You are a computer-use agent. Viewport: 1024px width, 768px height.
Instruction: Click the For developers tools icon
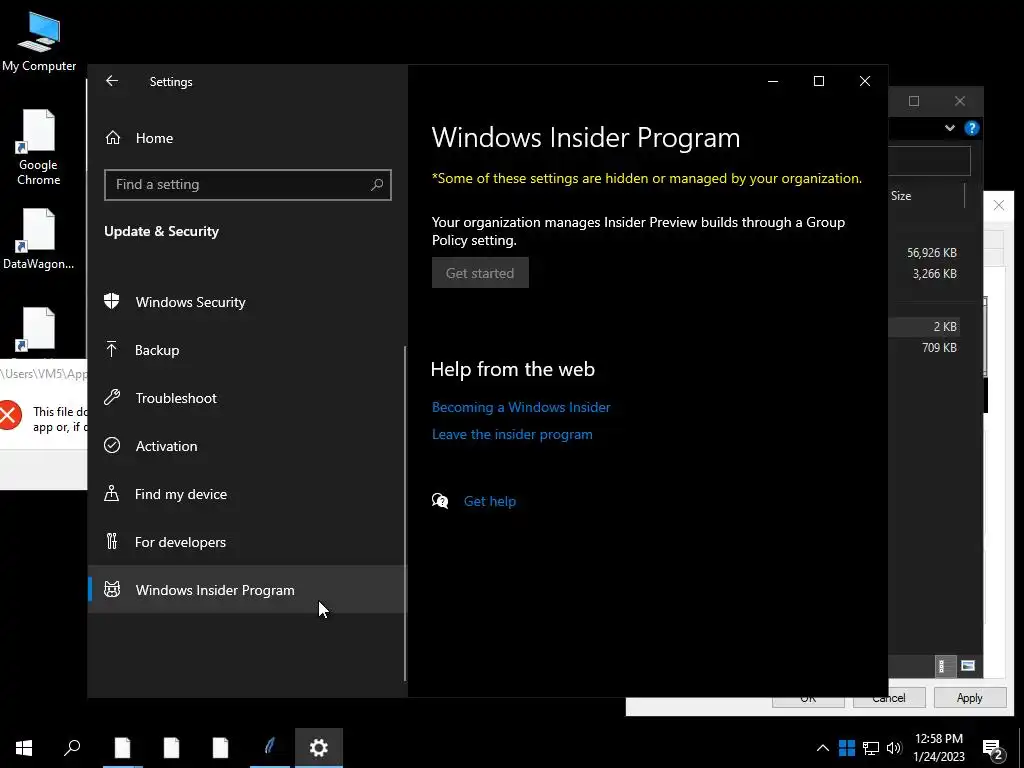[112, 541]
